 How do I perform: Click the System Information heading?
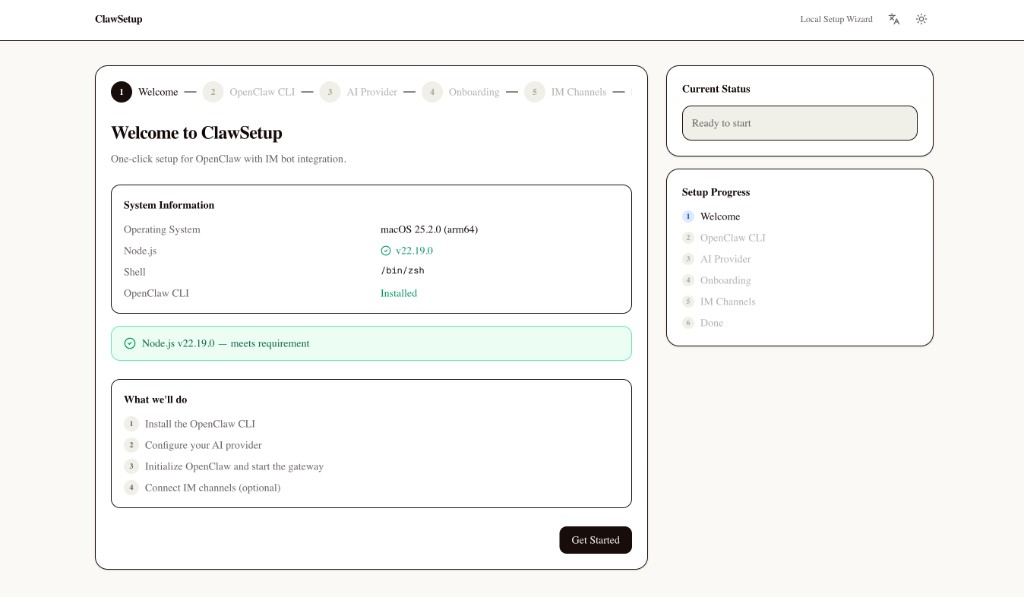pyautogui.click(x=168, y=205)
